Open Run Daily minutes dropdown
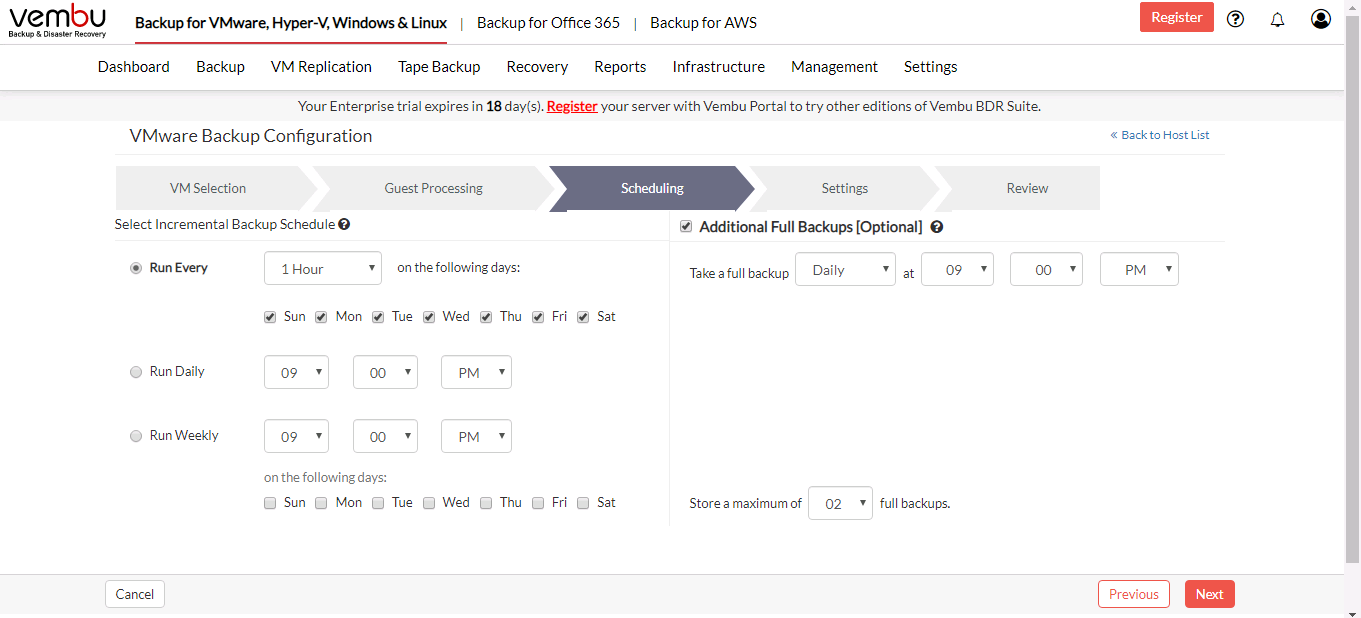 (385, 372)
